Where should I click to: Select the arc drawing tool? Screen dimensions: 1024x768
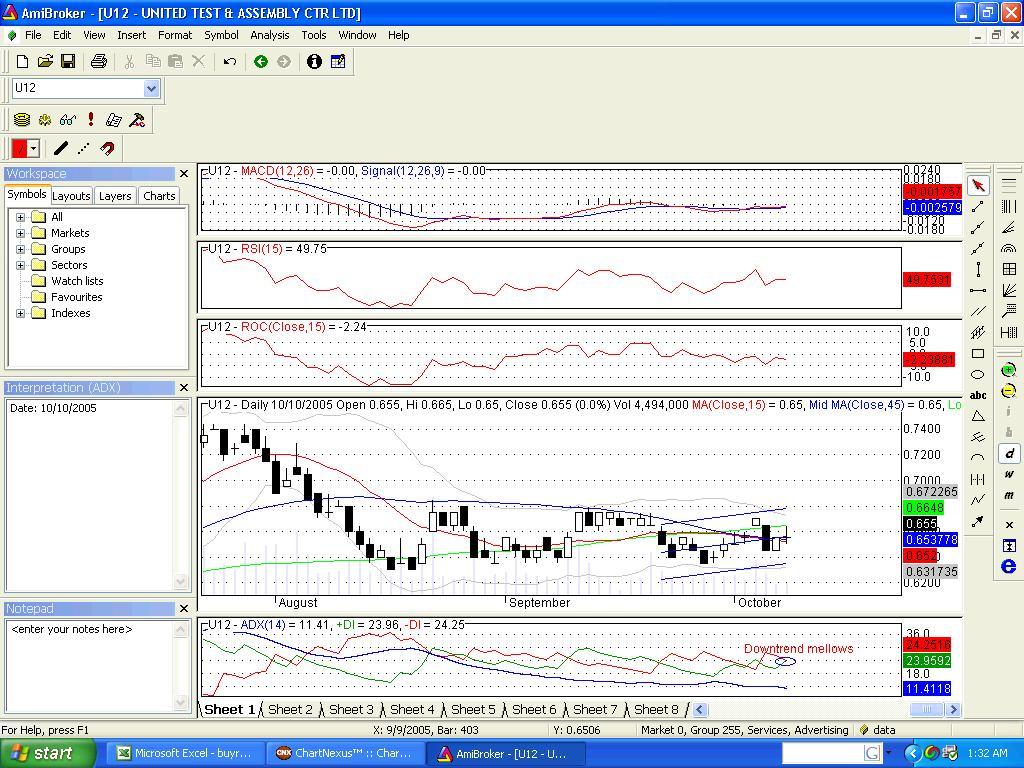[978, 458]
